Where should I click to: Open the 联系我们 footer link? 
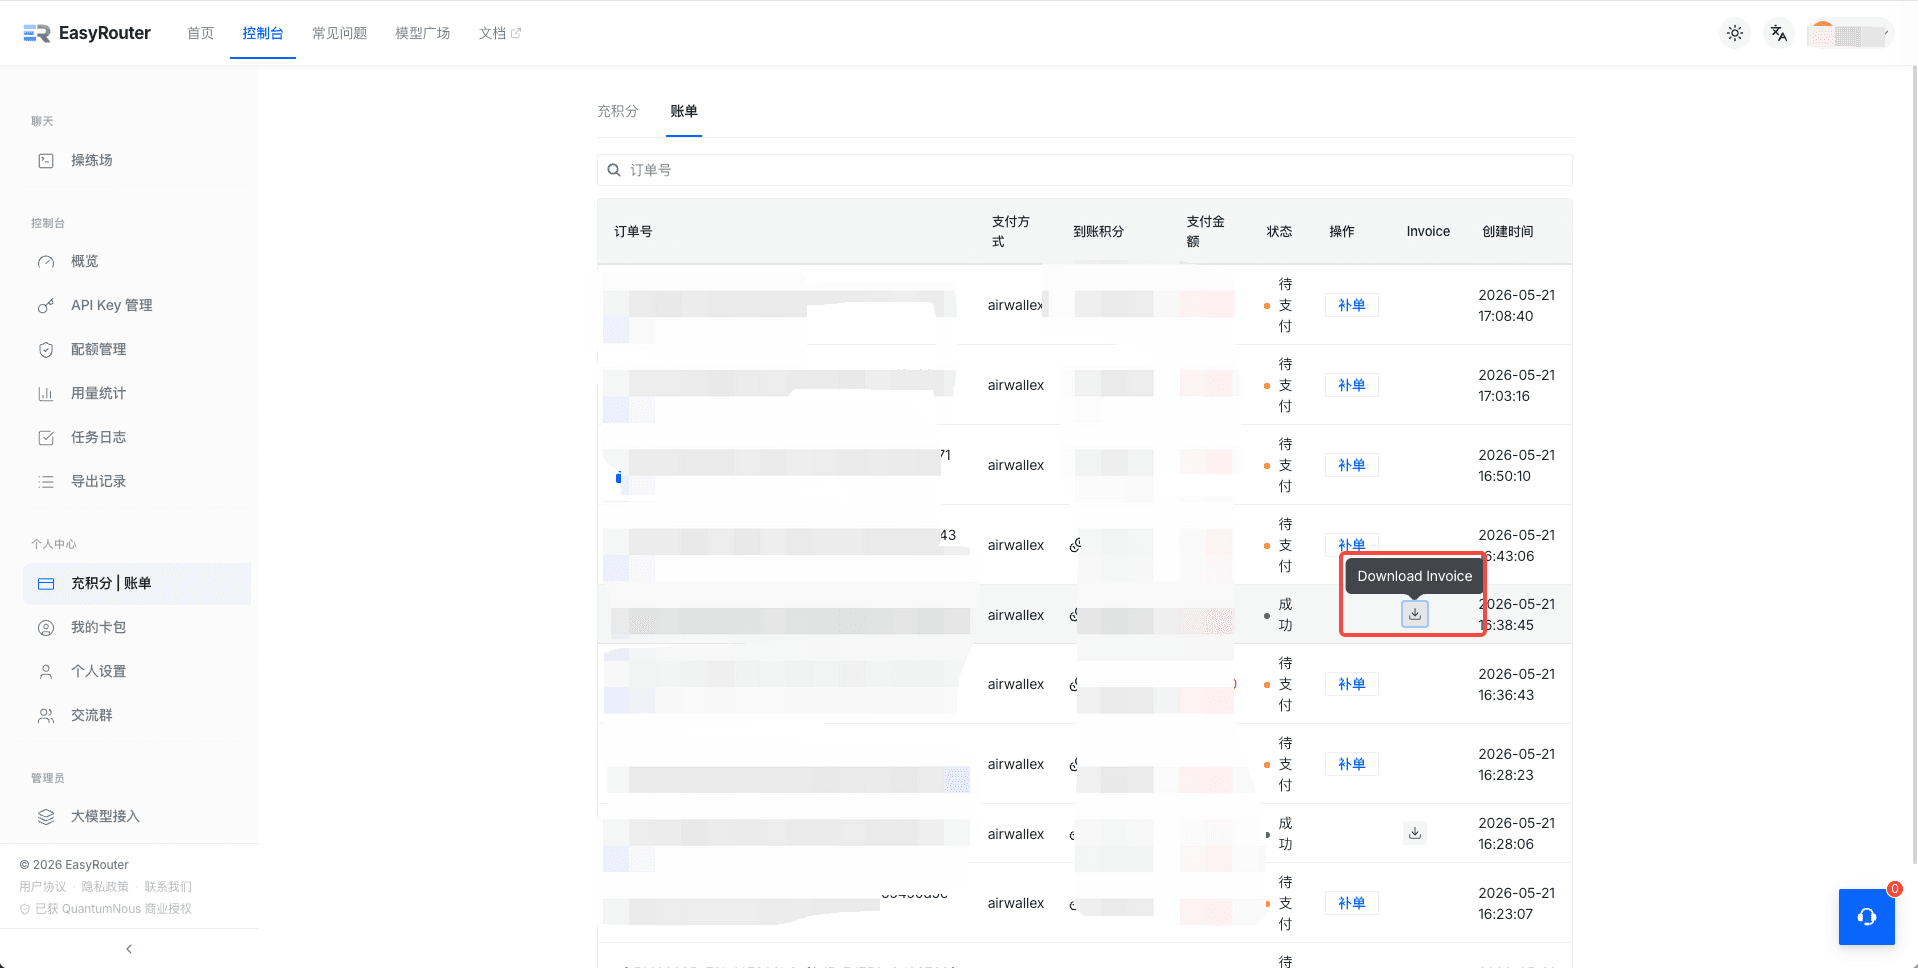tap(168, 887)
